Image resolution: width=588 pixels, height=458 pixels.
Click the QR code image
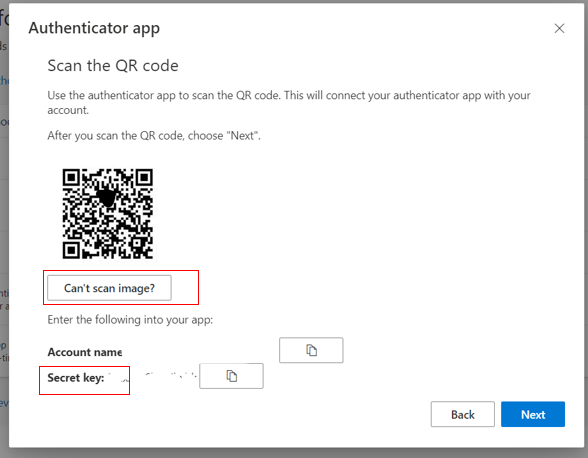[x=108, y=214]
